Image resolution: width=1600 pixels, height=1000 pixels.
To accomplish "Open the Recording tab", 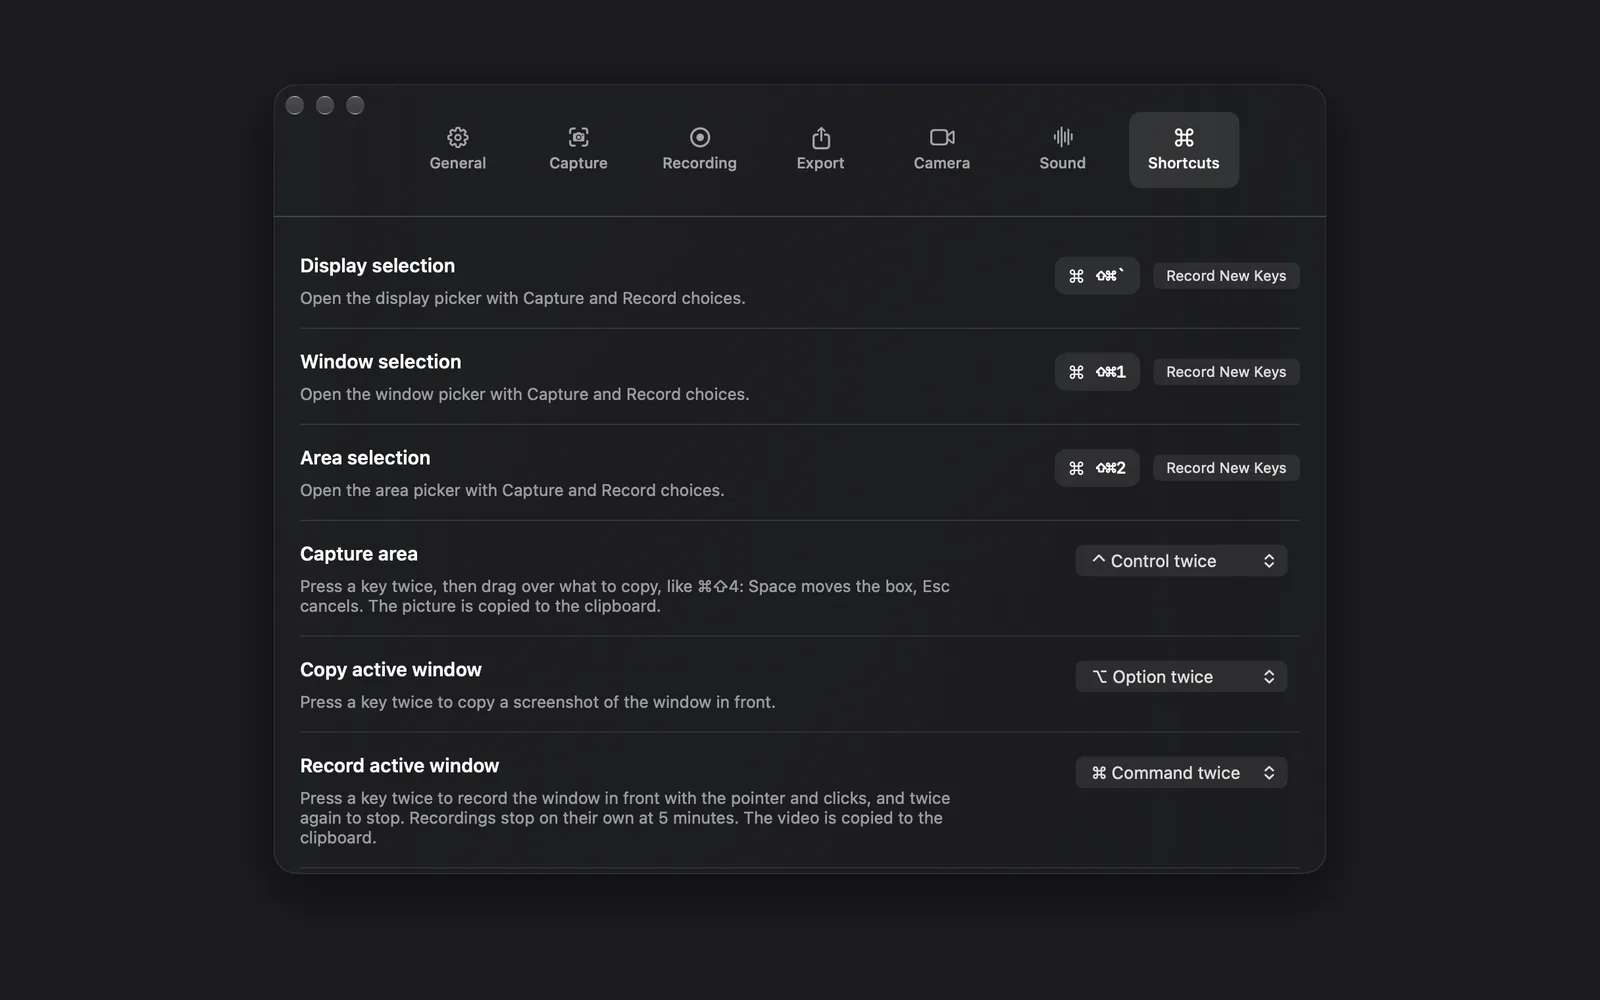I will click(x=699, y=149).
